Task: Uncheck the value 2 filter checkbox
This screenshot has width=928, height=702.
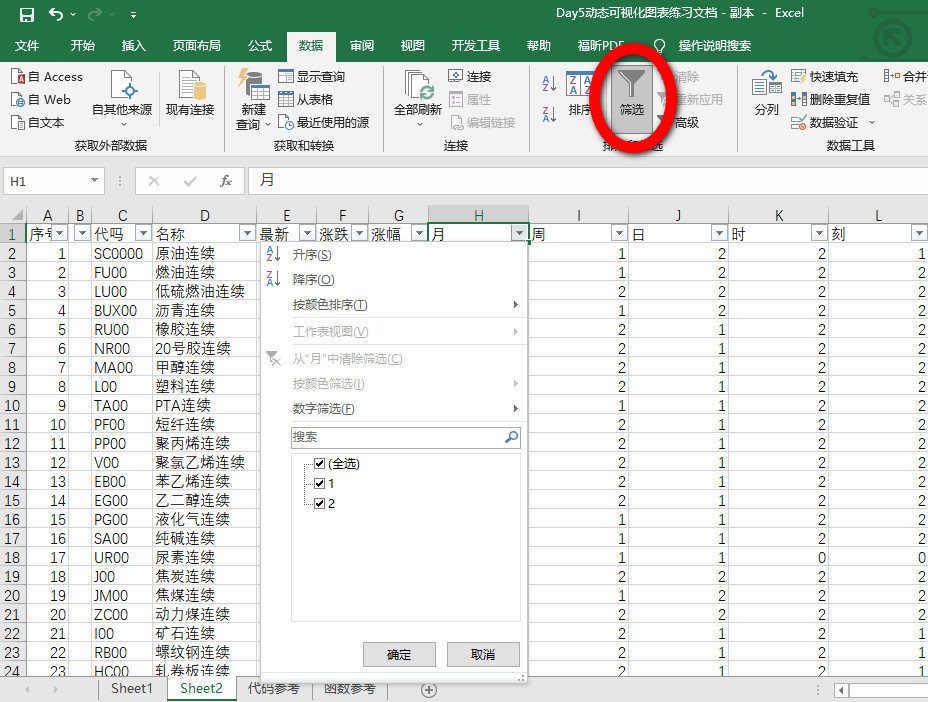Action: [x=320, y=503]
